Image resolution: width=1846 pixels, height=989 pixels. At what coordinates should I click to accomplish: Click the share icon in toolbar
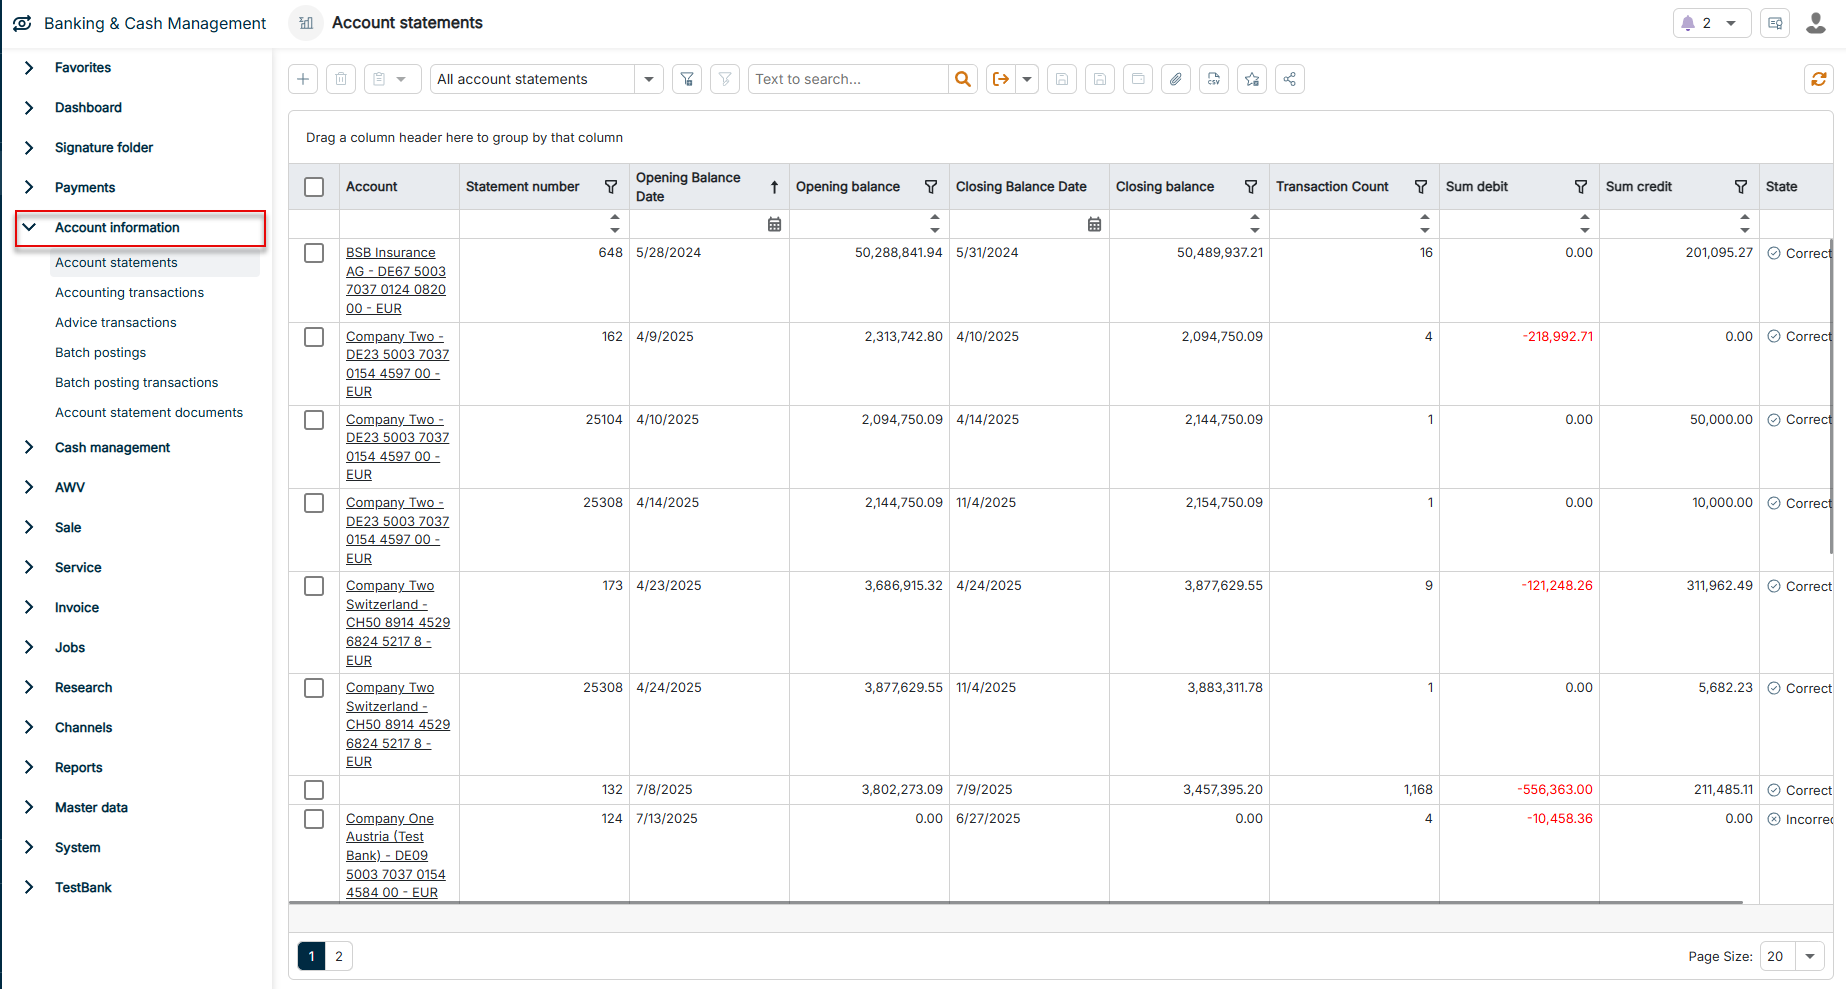pyautogui.click(x=1290, y=79)
